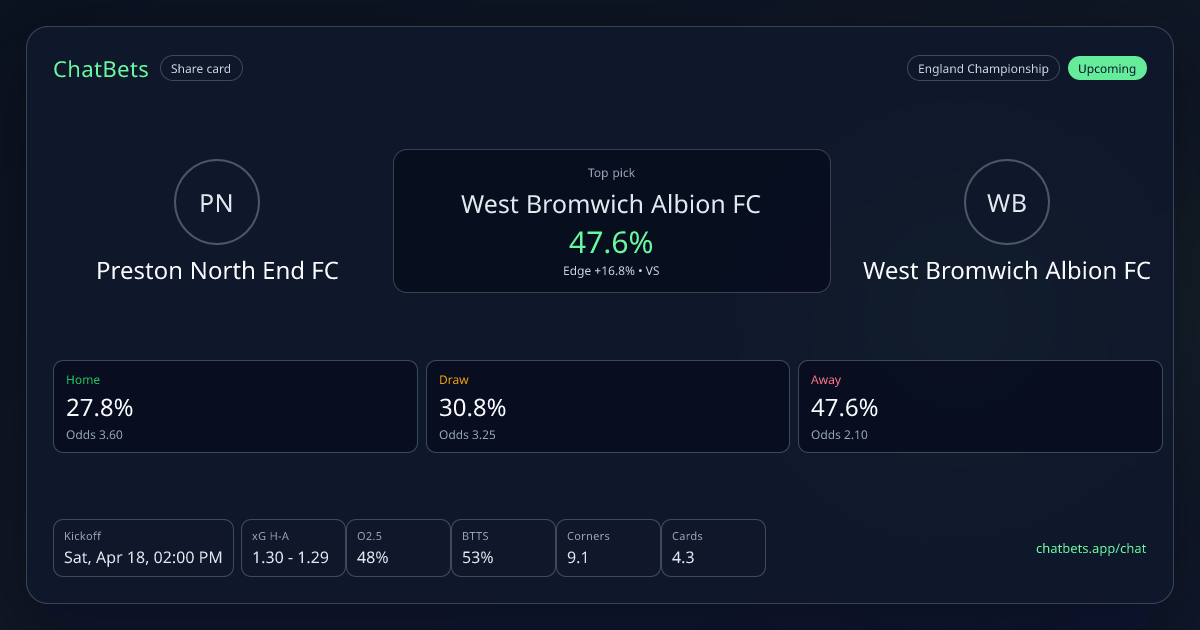The image size is (1200, 630).
Task: Select the BTTS 53% stat tile
Action: (x=503, y=548)
